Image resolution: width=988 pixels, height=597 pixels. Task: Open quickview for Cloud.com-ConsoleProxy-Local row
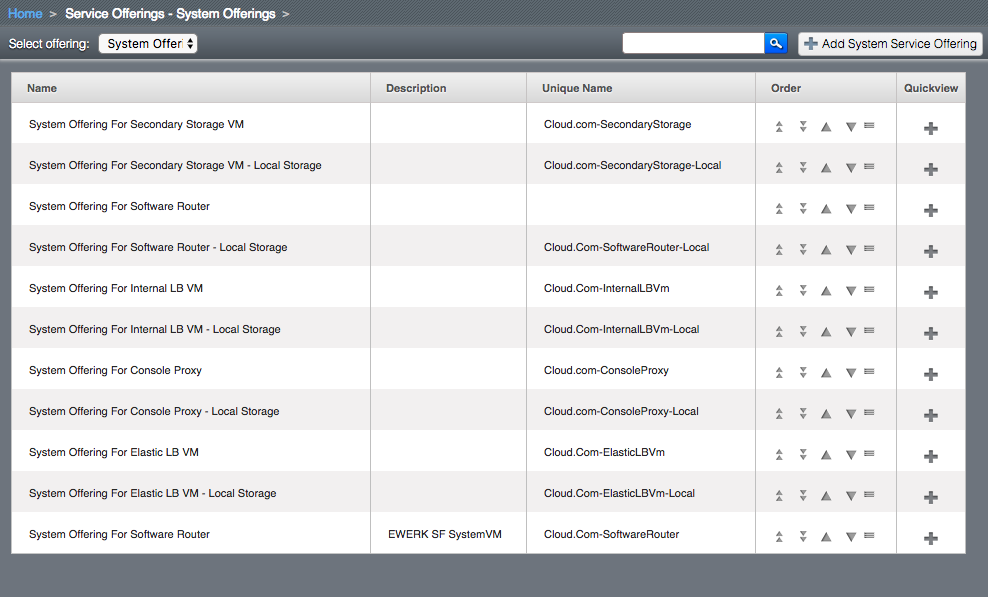pyautogui.click(x=931, y=415)
